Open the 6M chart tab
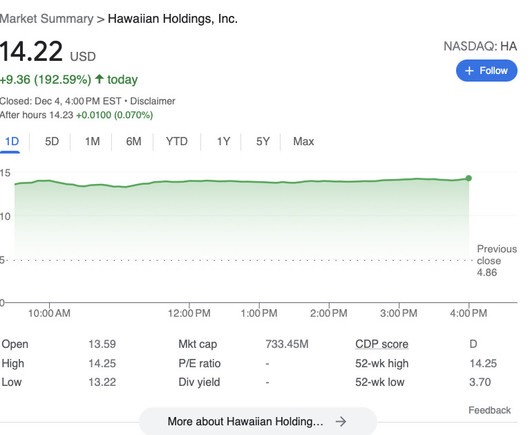The height and width of the screenshot is (435, 530). [134, 141]
